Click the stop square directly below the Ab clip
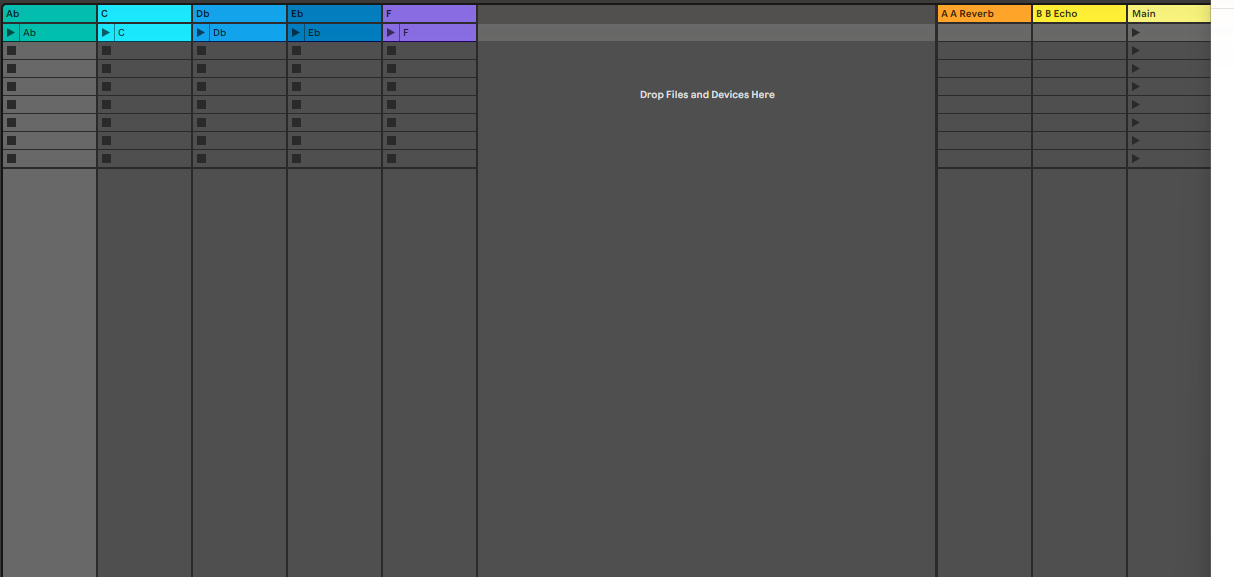This screenshot has width=1234, height=577. pyautogui.click(x=11, y=51)
